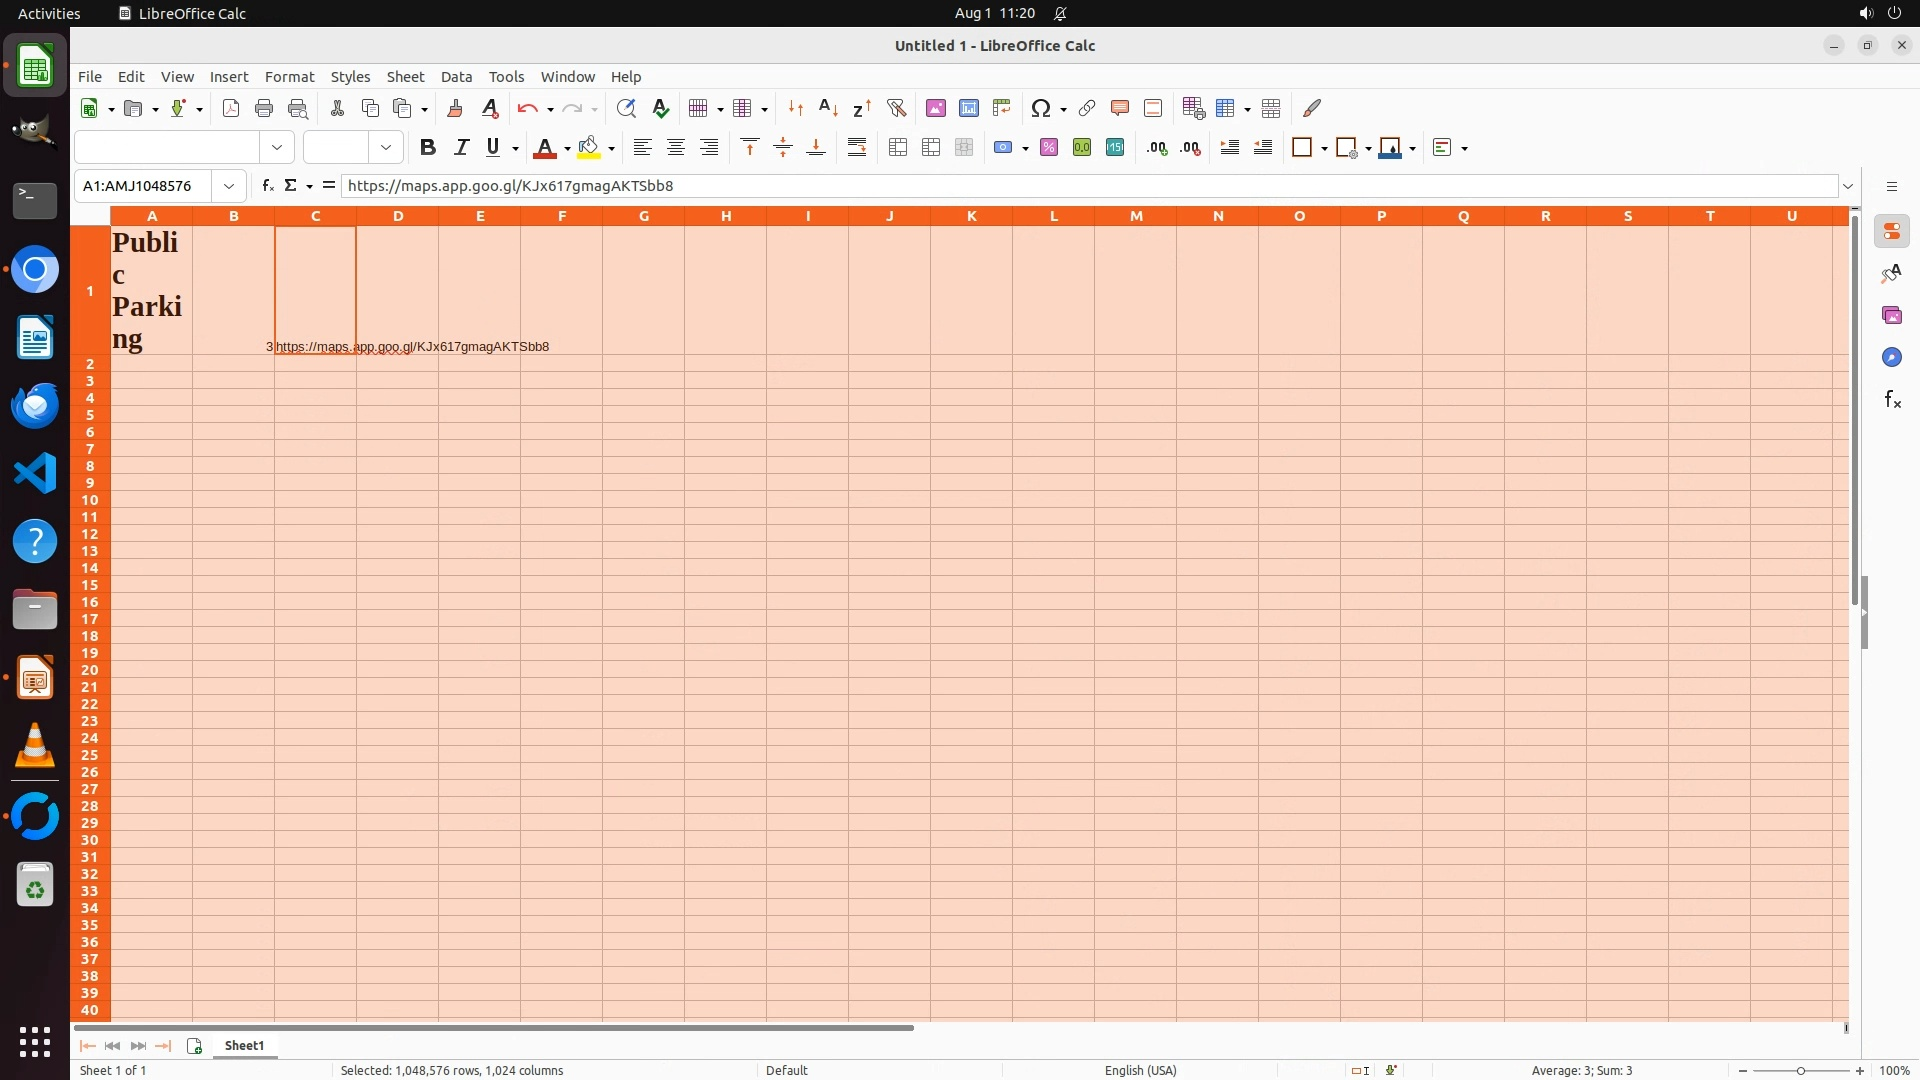Open the Name Box dropdown arrow
Screen dimensions: 1920x1080
(229, 186)
